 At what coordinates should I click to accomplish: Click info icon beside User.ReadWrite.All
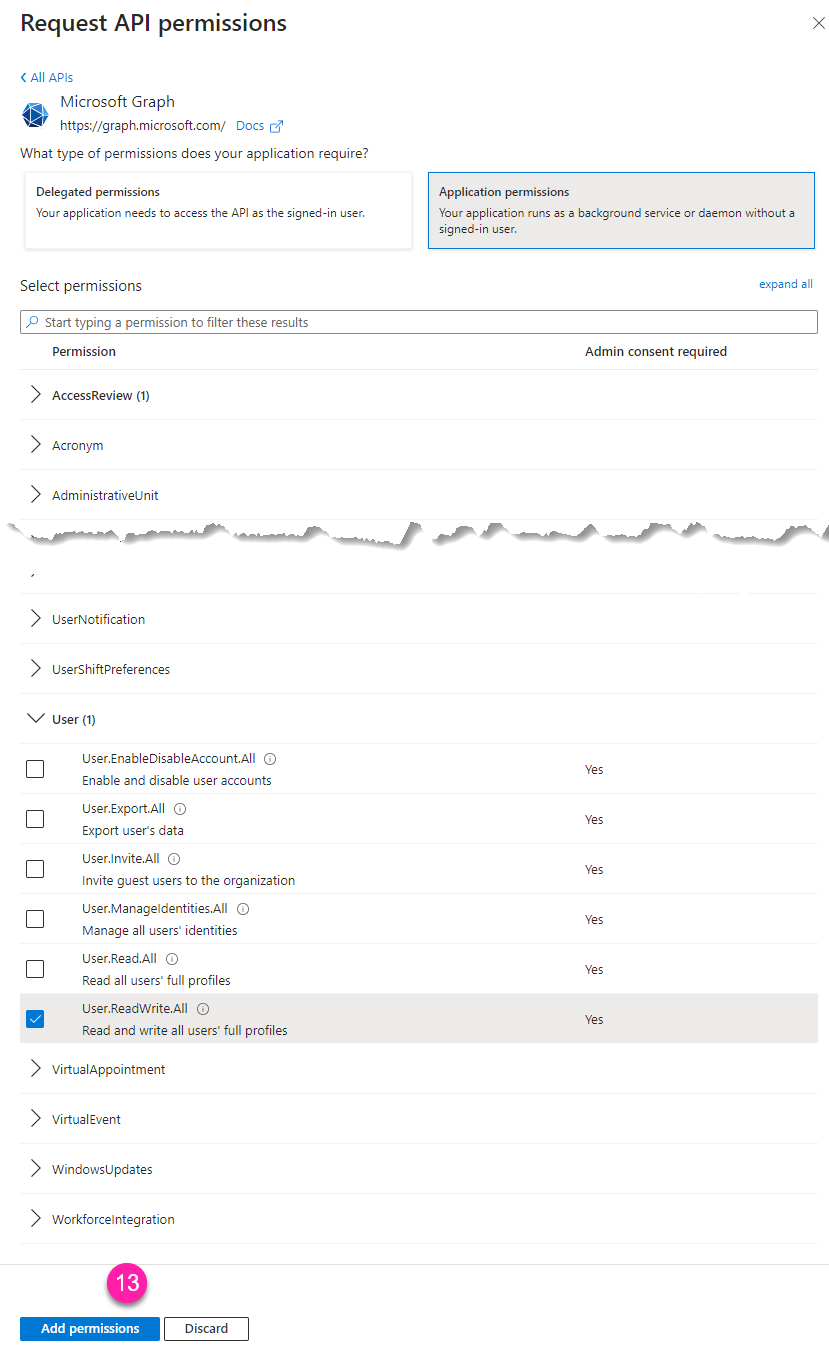click(x=203, y=1009)
